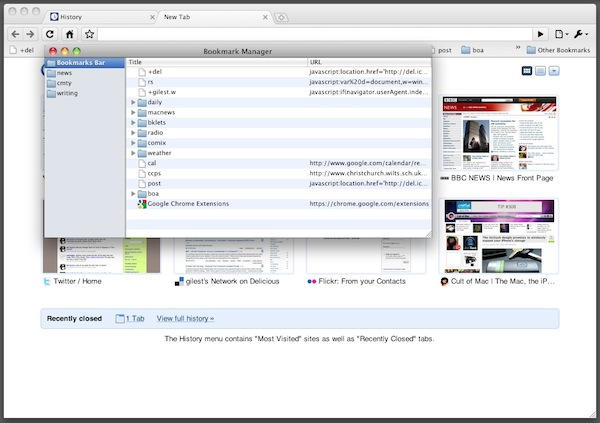Click the macnews folder icon
The height and width of the screenshot is (423, 600).
(142, 113)
